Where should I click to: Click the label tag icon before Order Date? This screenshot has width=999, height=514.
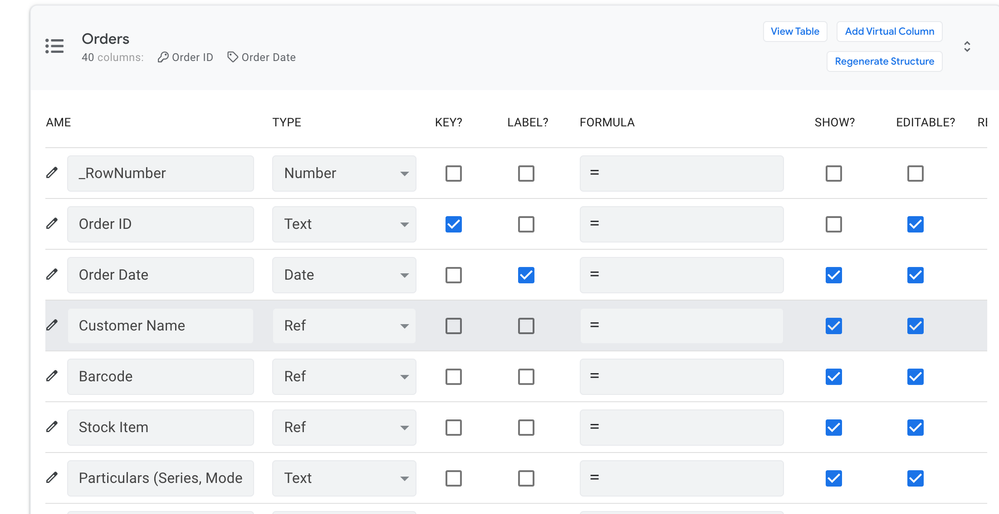pos(233,57)
